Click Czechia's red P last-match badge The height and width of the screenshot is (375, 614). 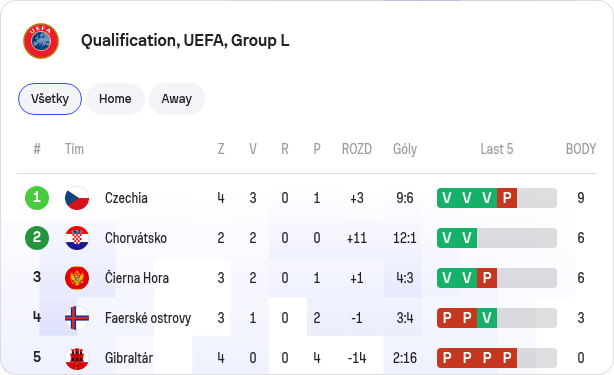[507, 198]
